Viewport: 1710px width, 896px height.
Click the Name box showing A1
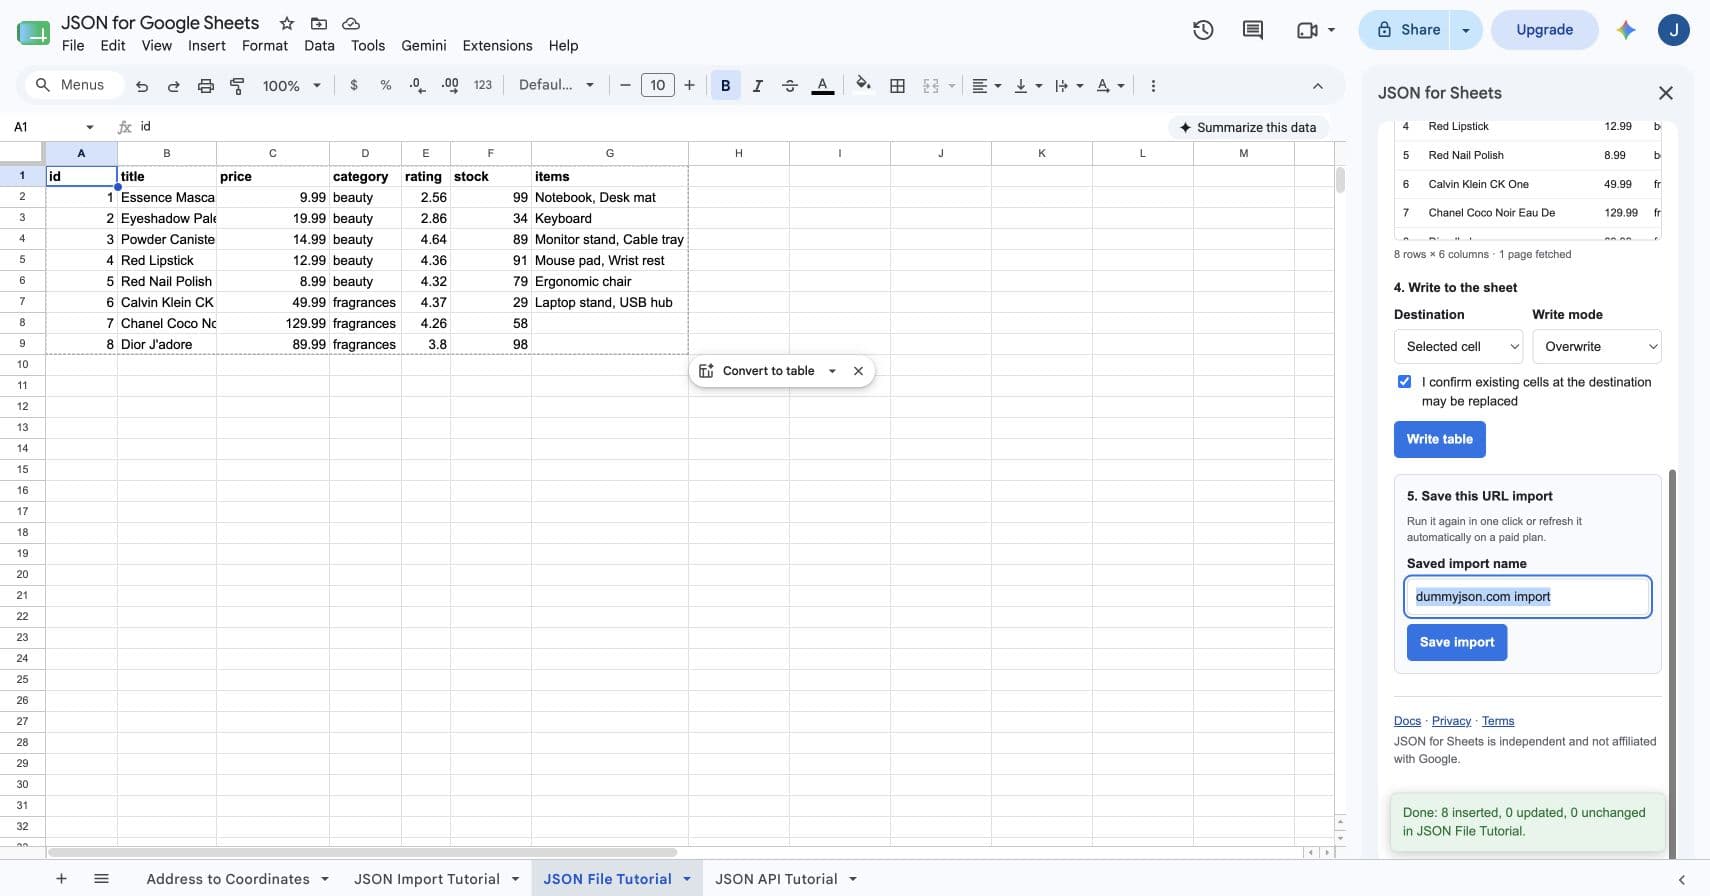coord(52,127)
